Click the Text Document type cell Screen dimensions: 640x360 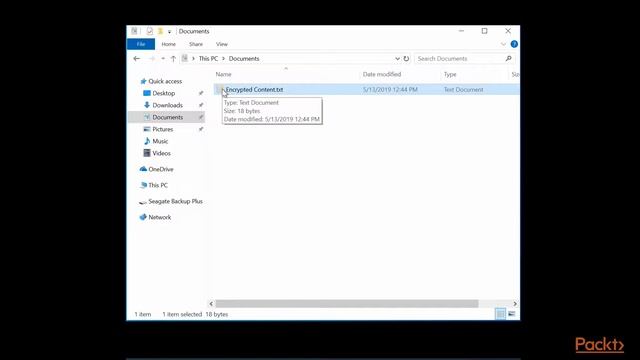tap(463, 89)
